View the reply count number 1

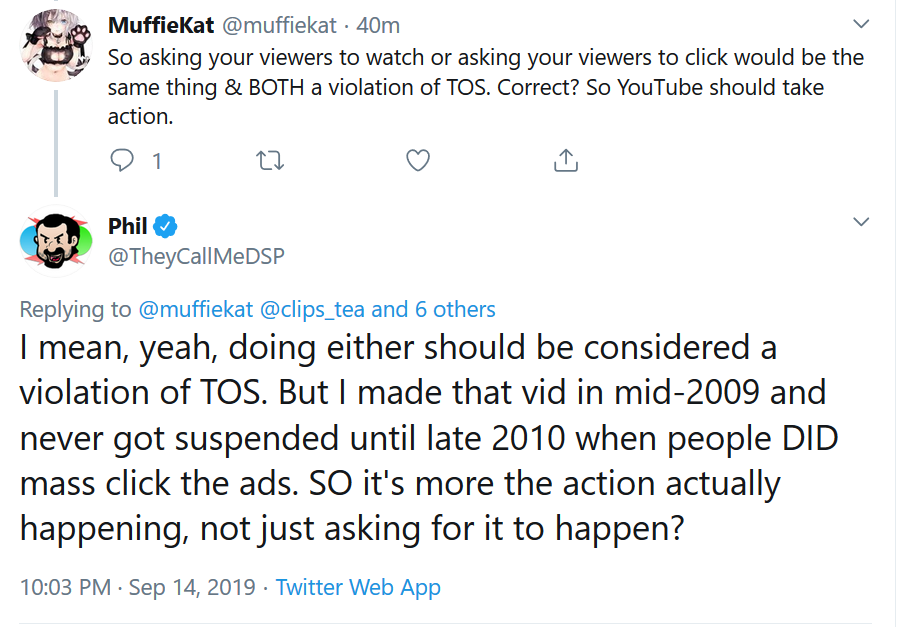tap(157, 161)
